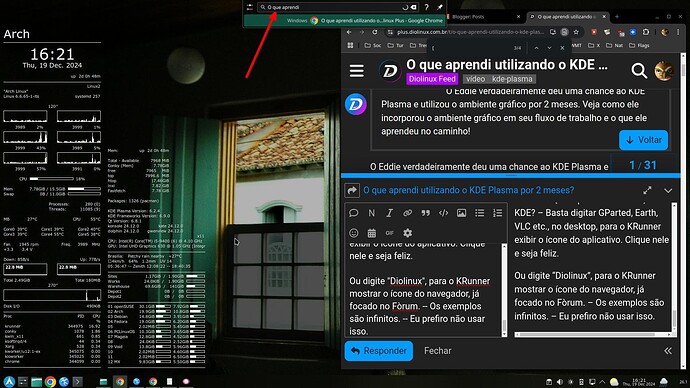Insert blockquote in composer

coord(426,213)
